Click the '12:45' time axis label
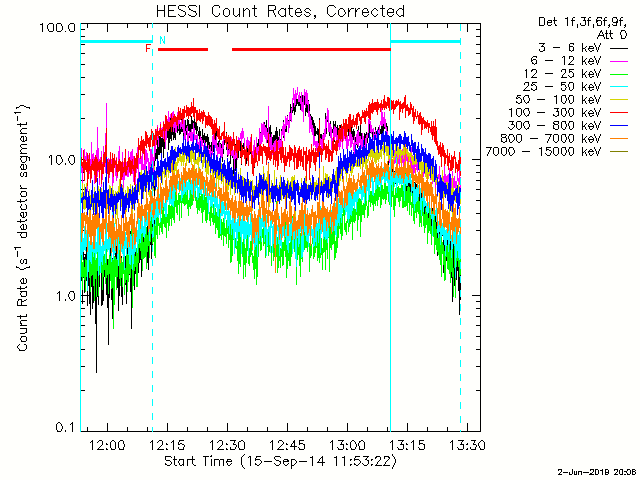The width and height of the screenshot is (640, 480). tap(288, 445)
